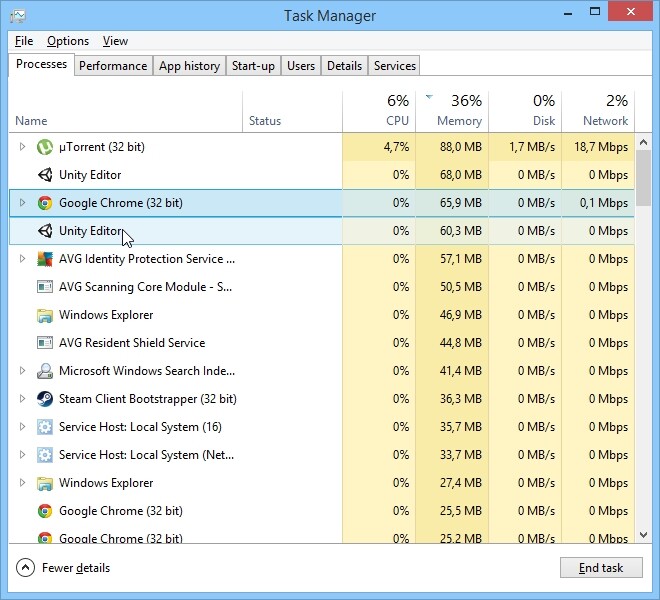Click the 88,0 MB memory value
This screenshot has width=660, height=600.
click(x=460, y=147)
